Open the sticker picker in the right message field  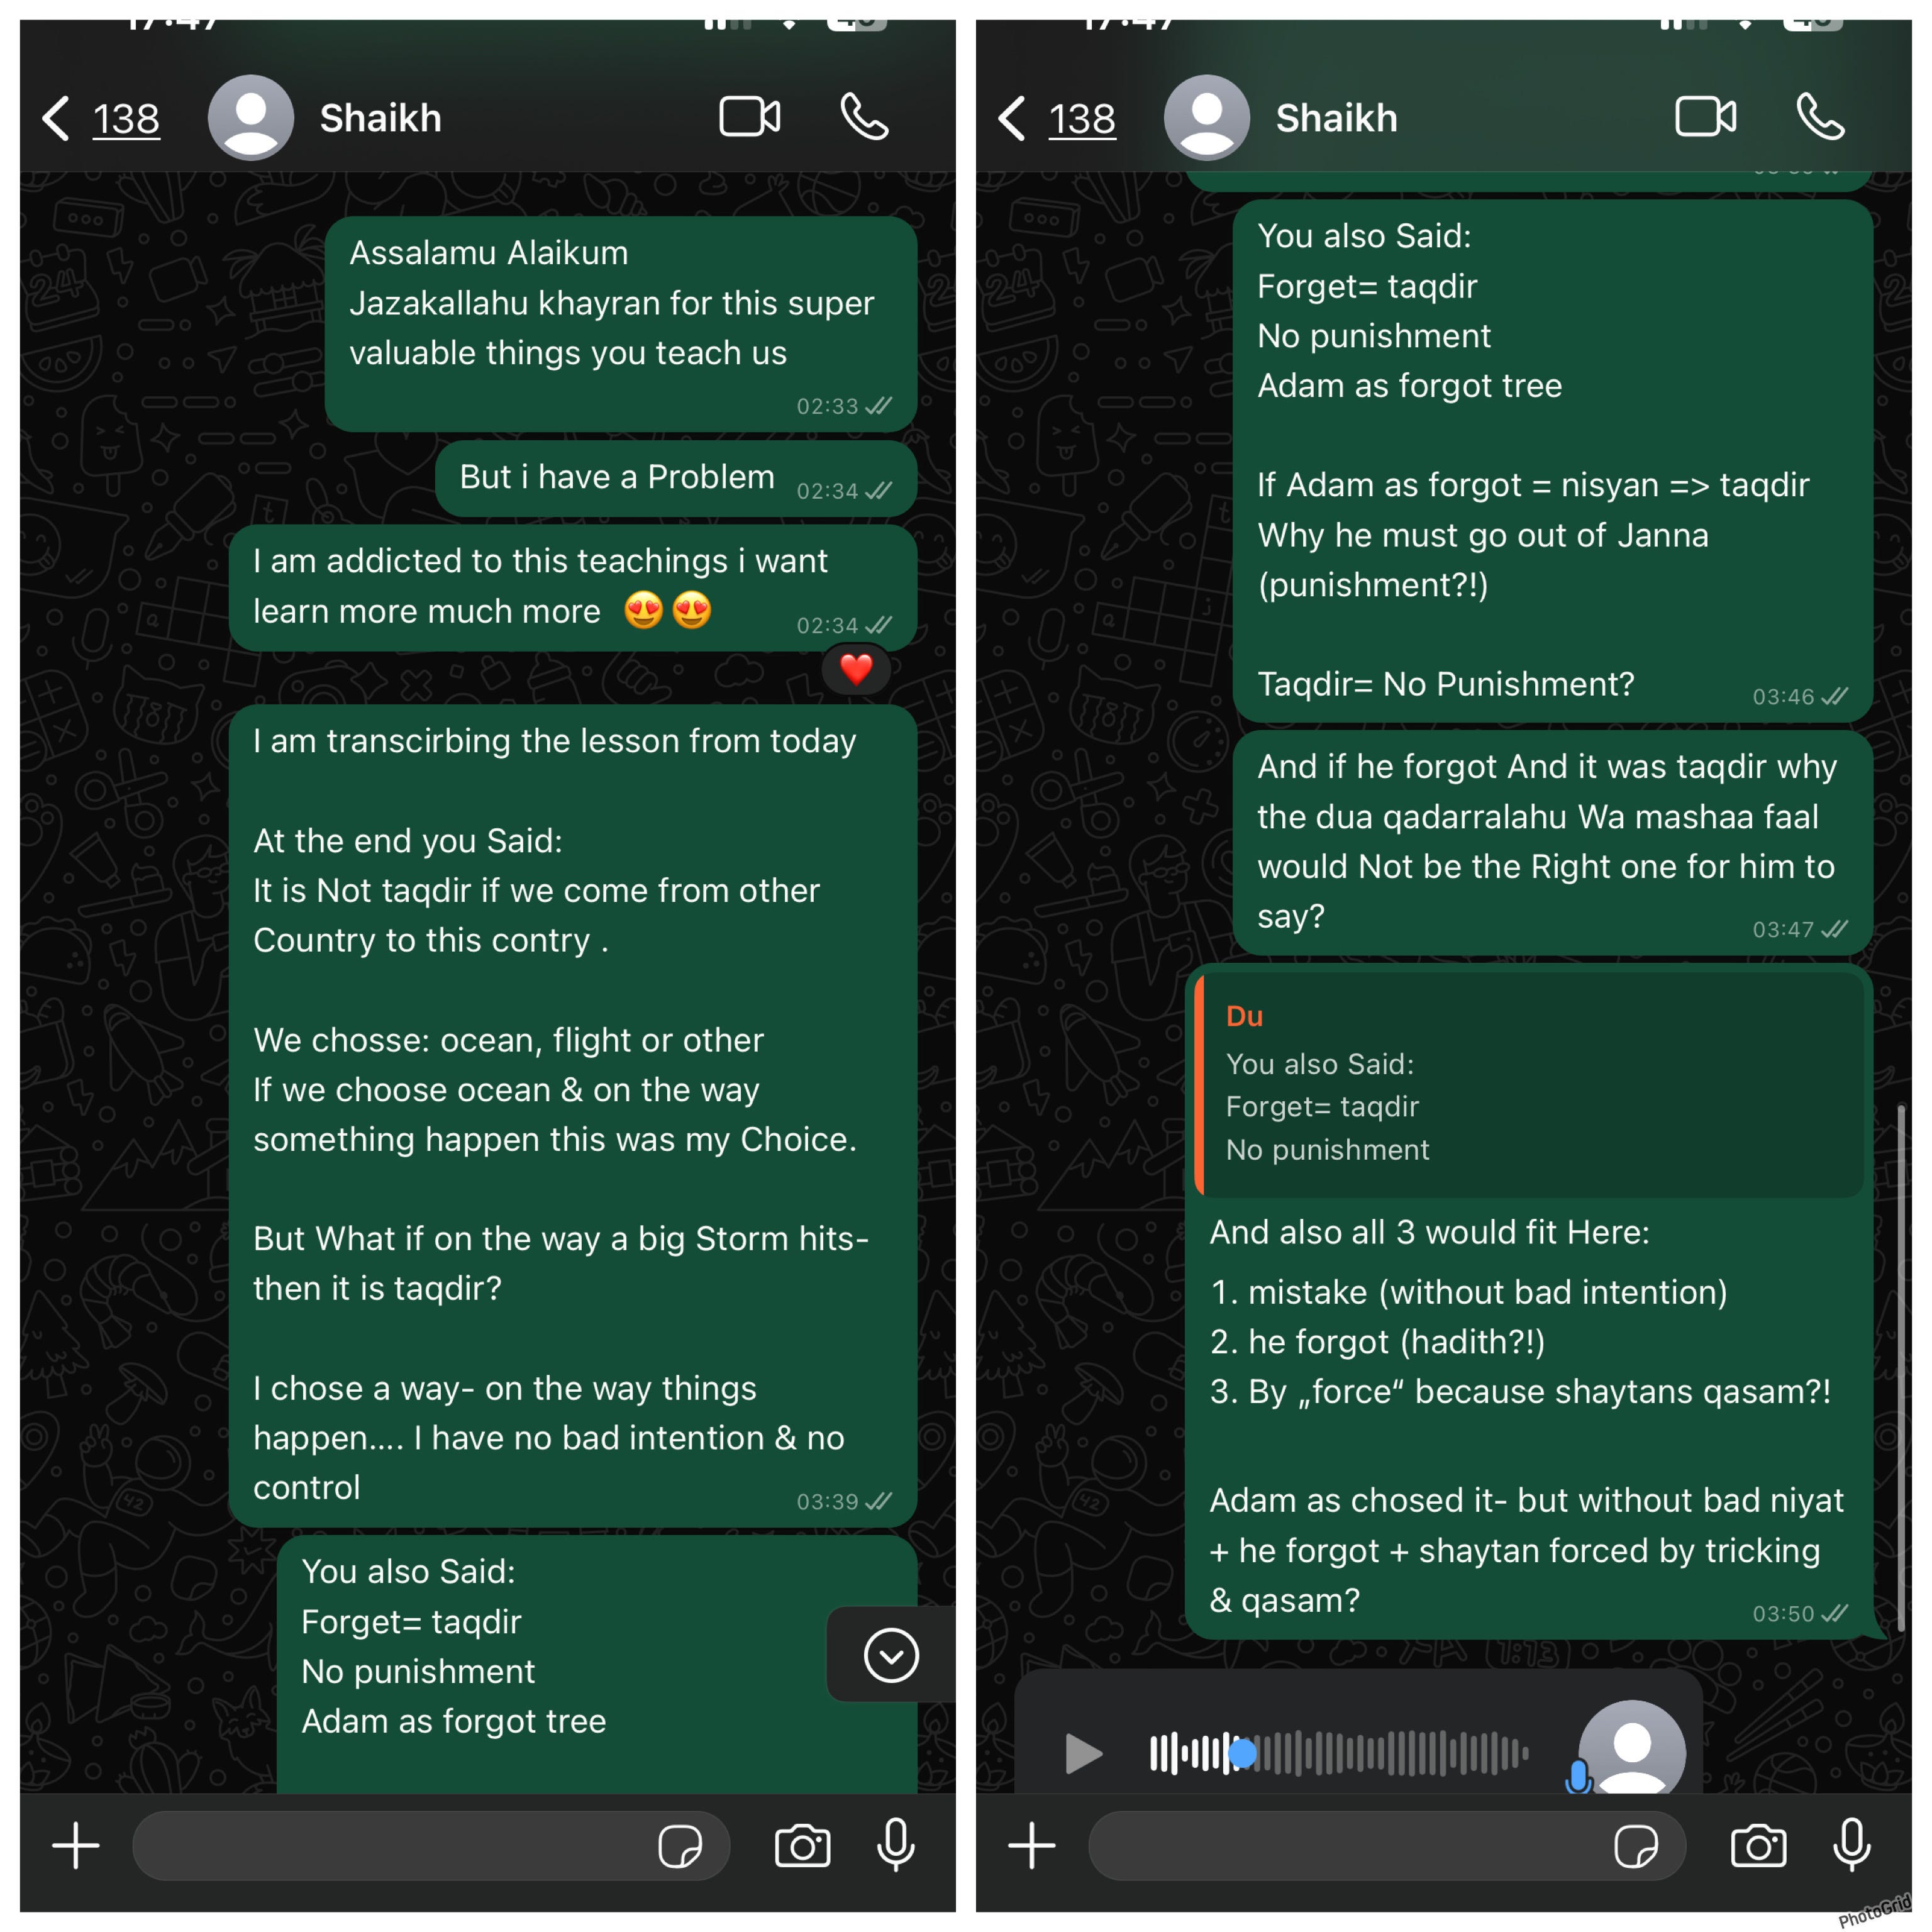pyautogui.click(x=1636, y=1846)
